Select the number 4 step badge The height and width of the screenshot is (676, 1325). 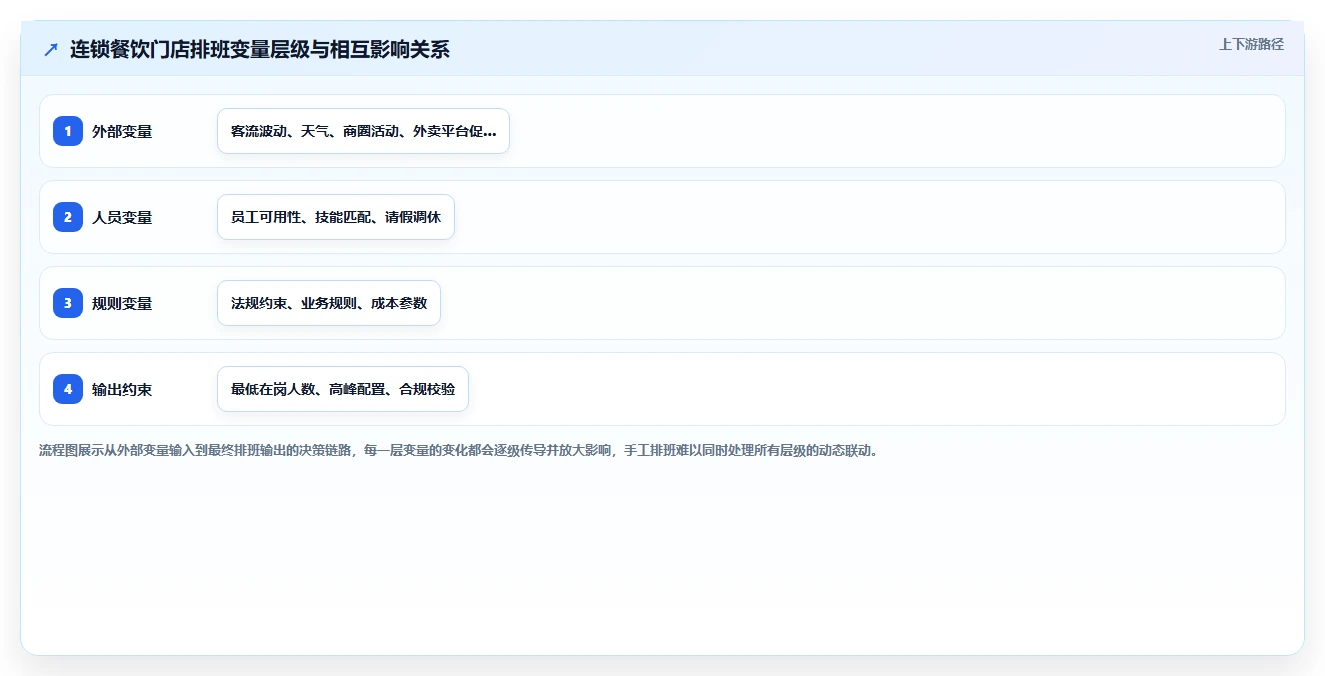(68, 389)
